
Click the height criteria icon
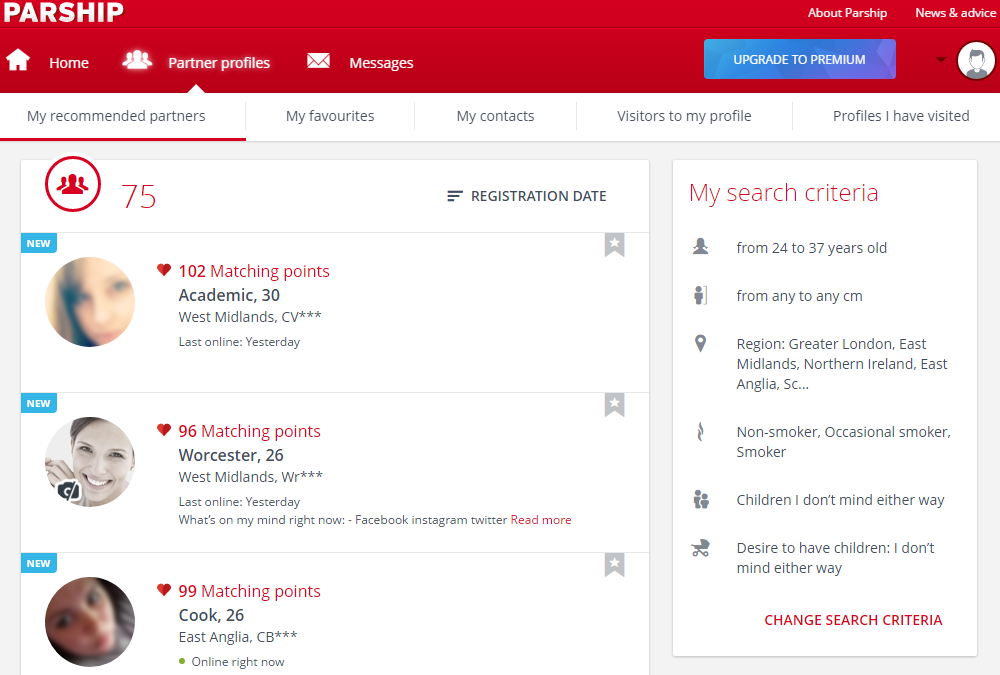(700, 295)
